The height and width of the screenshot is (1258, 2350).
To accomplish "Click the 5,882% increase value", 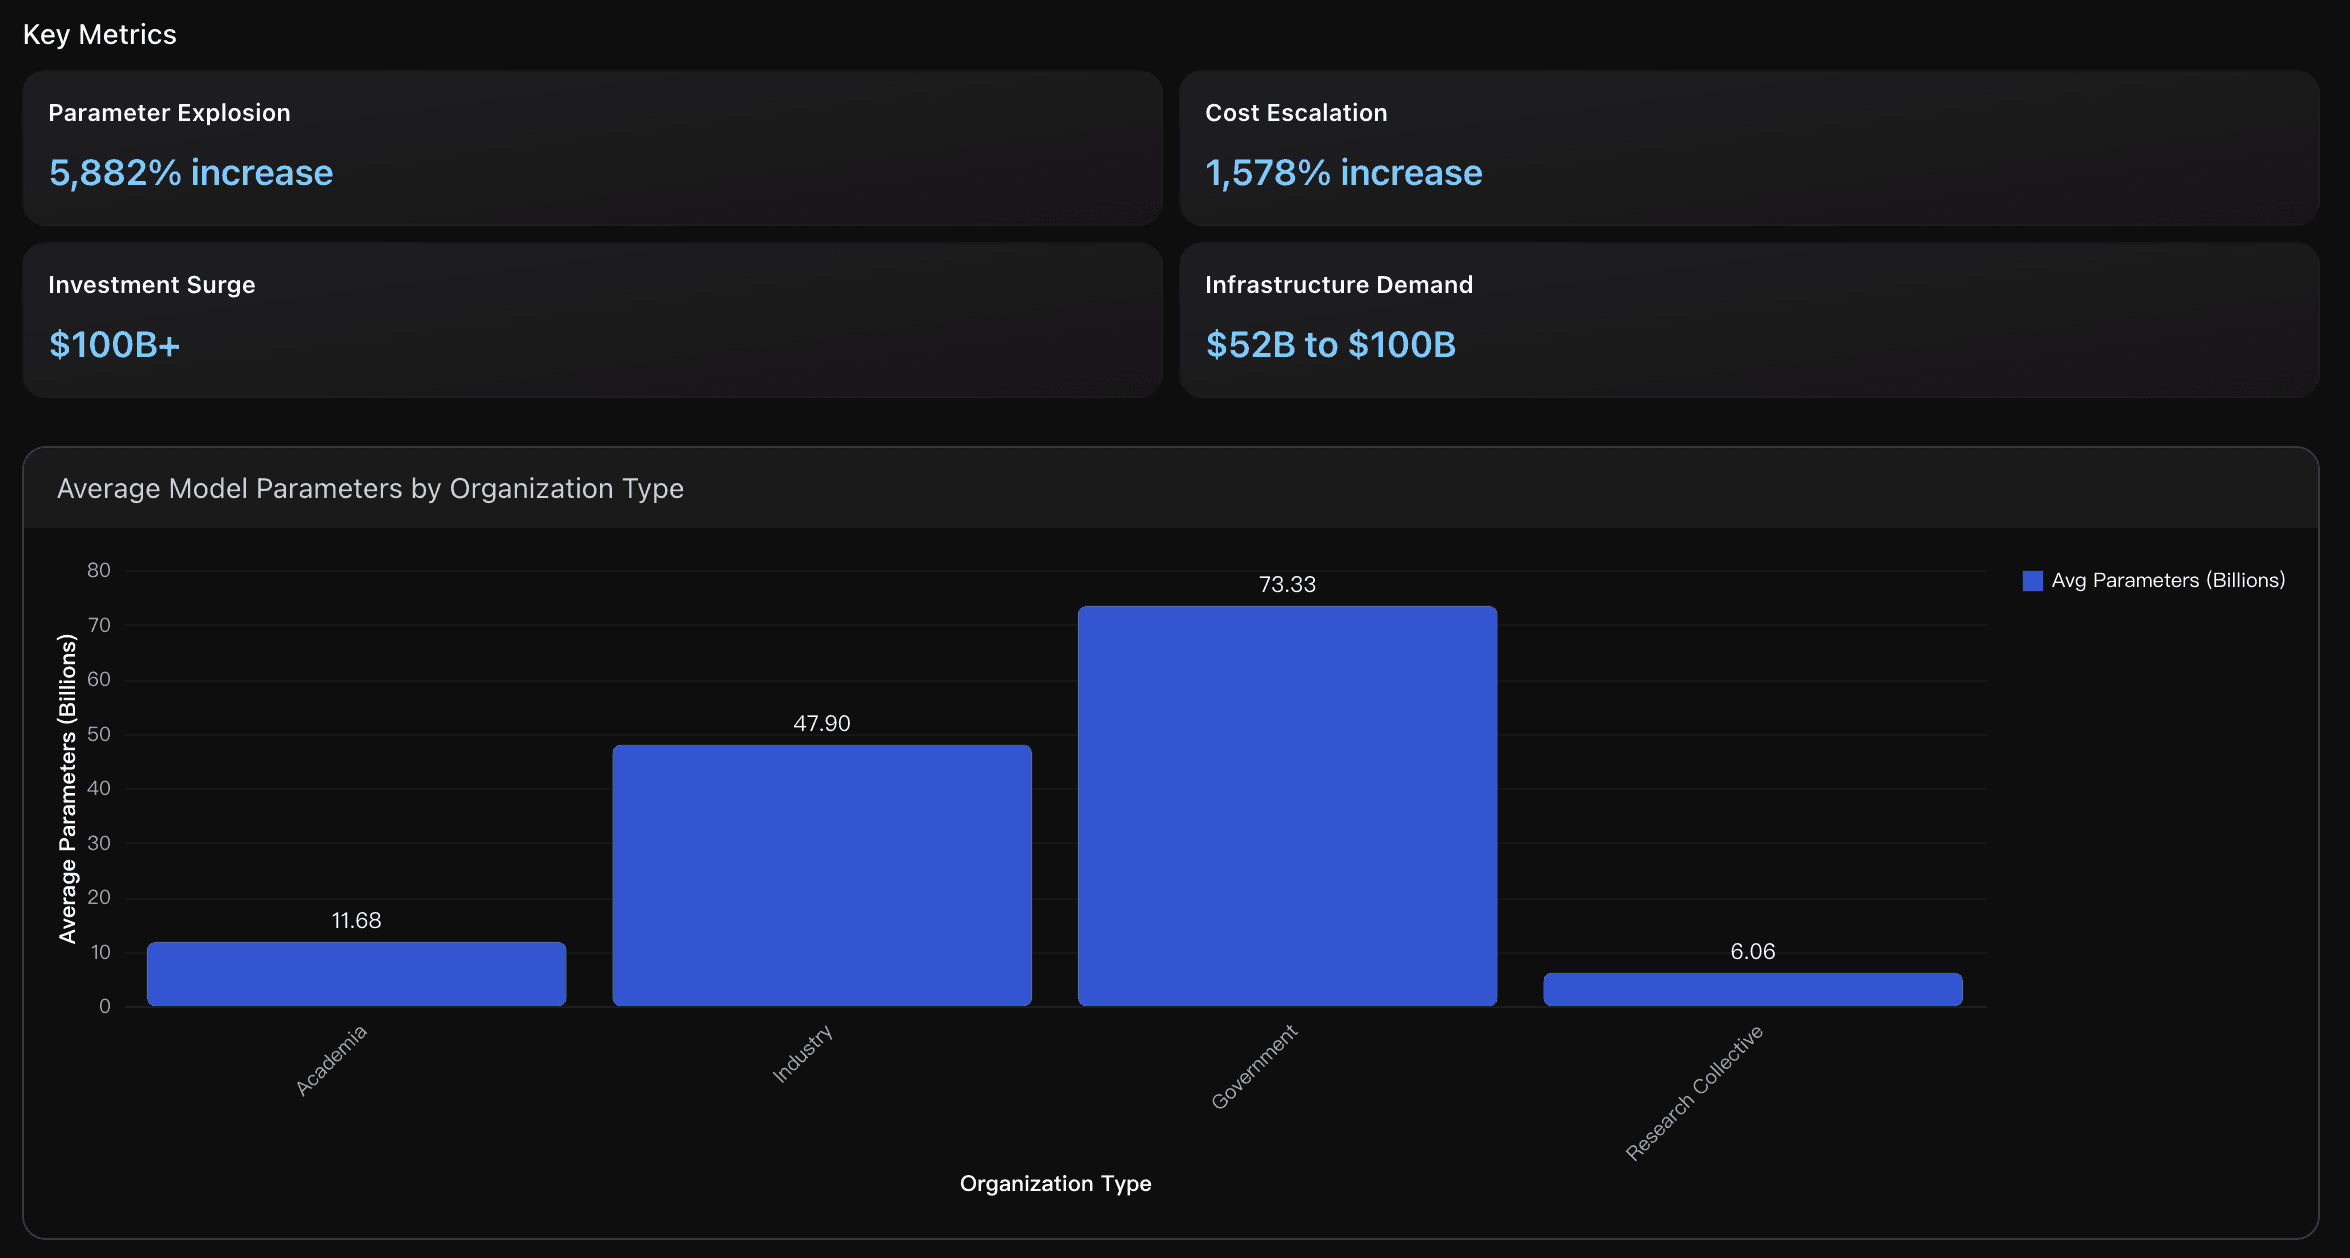I will tap(191, 173).
